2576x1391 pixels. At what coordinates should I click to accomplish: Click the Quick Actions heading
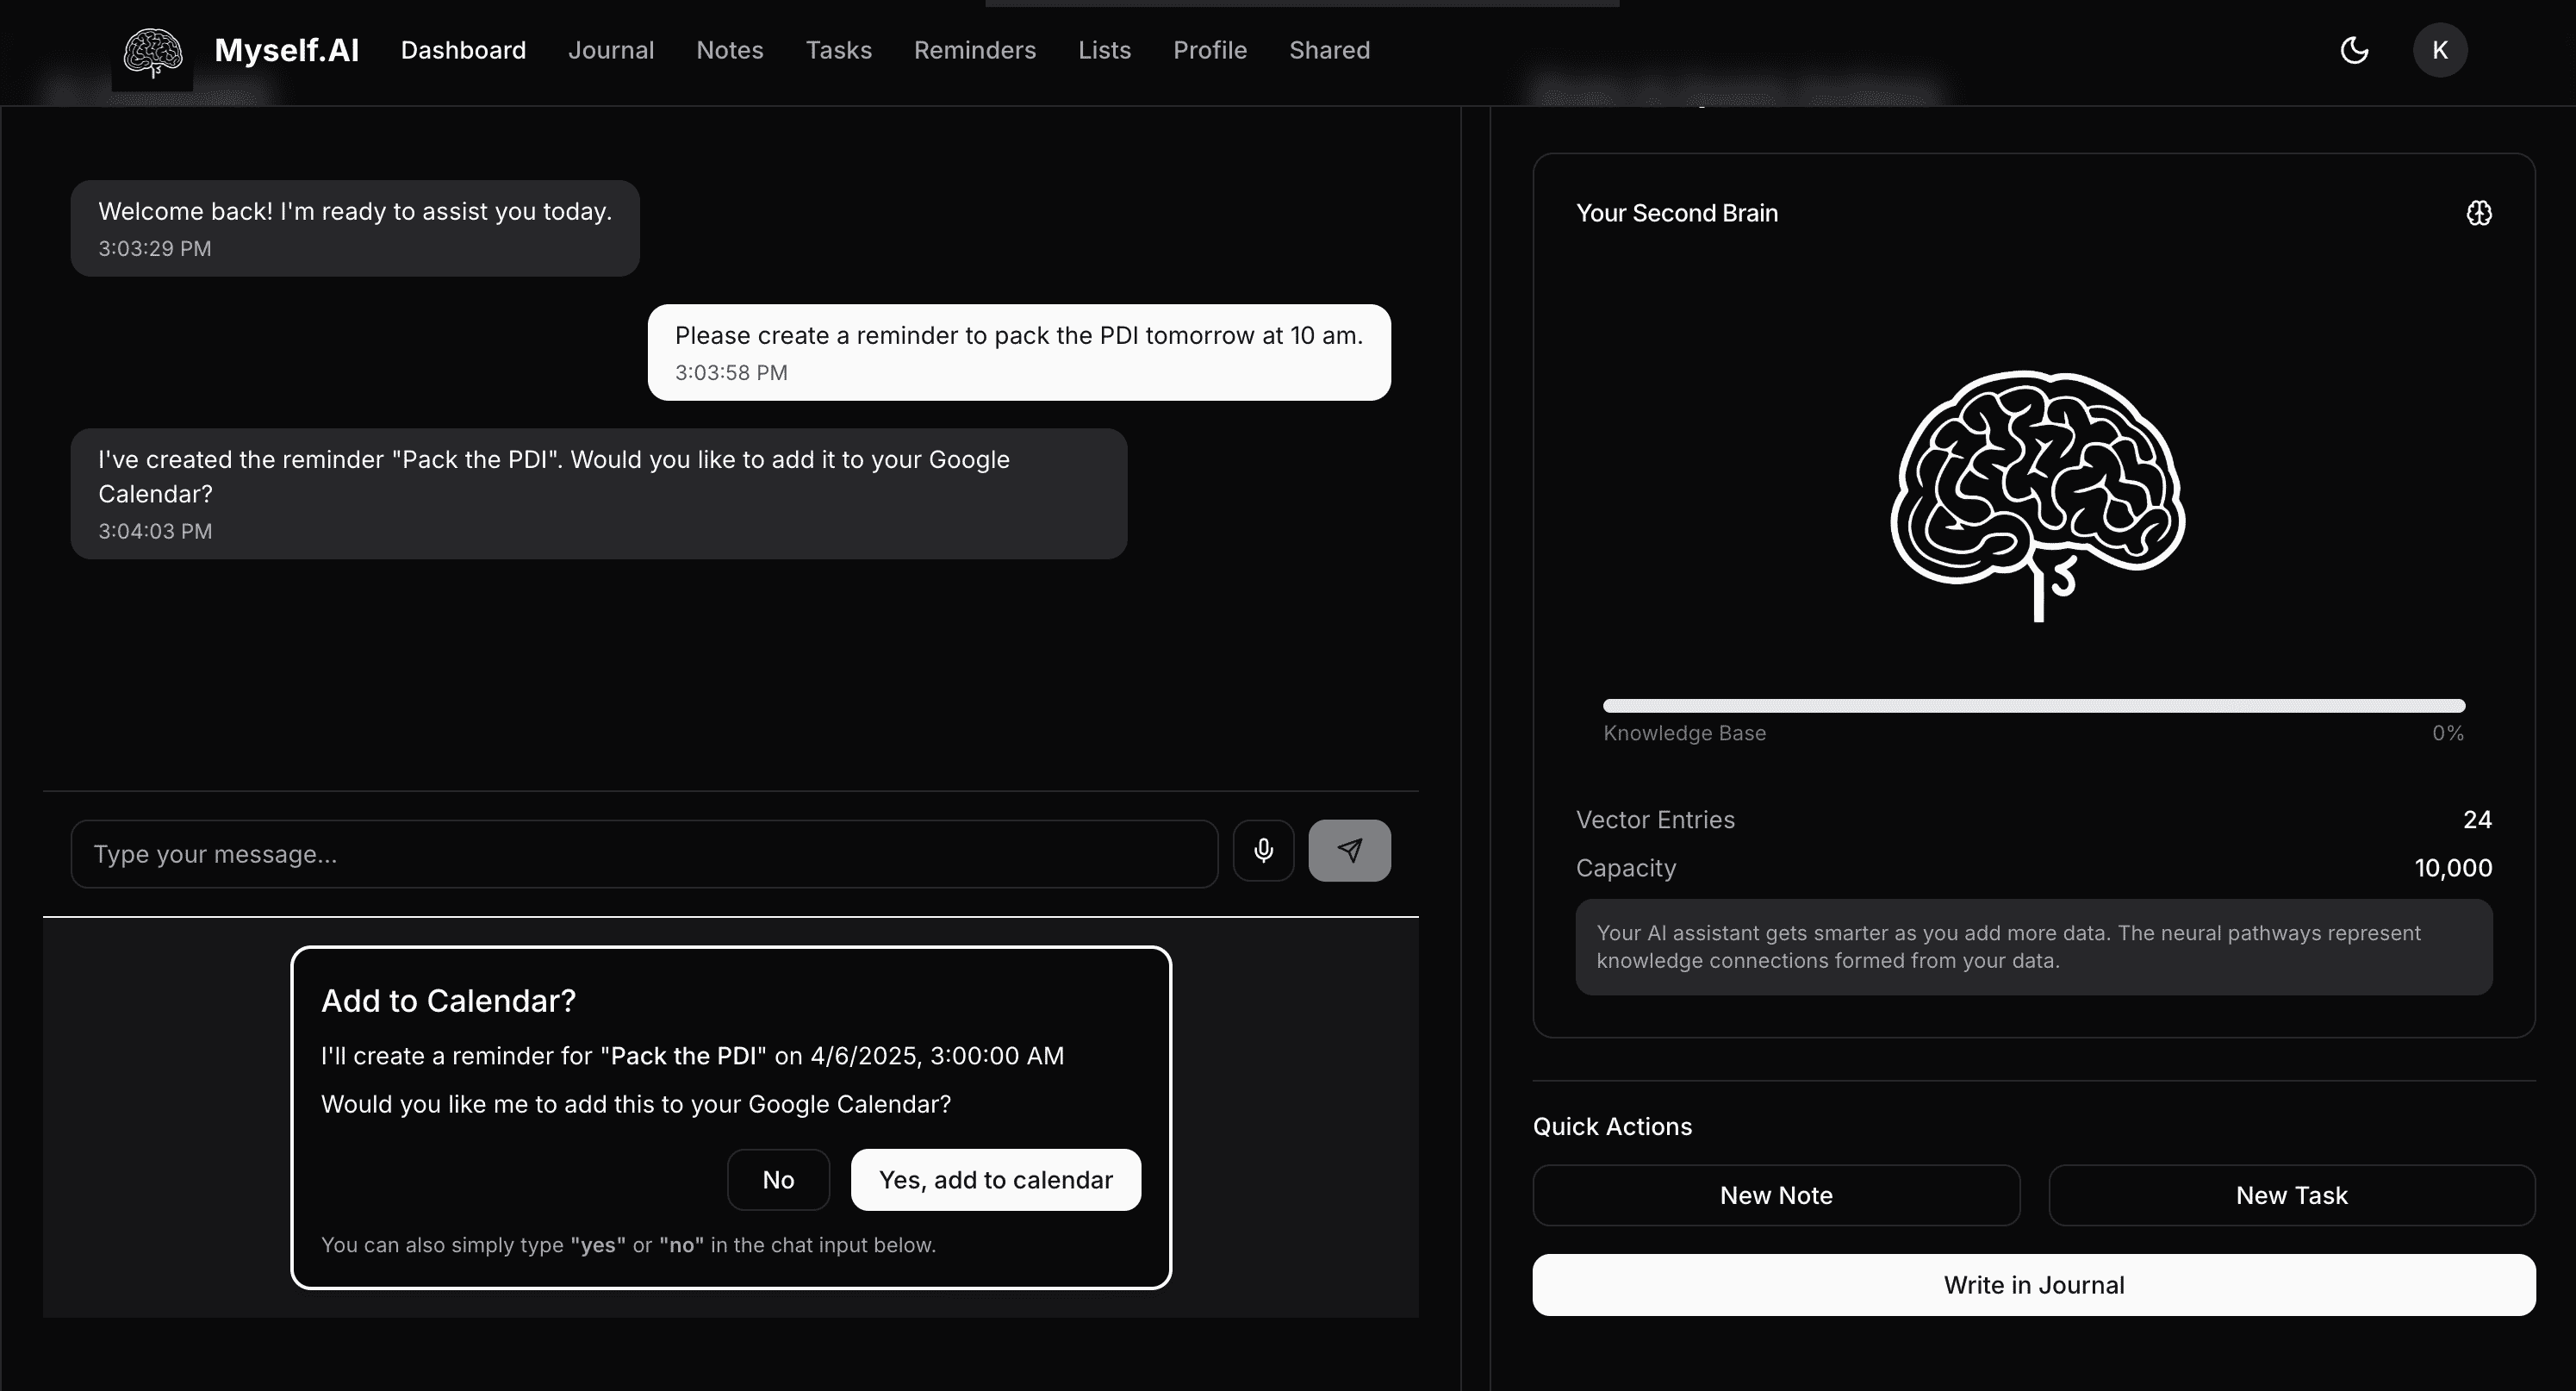[1612, 1127]
